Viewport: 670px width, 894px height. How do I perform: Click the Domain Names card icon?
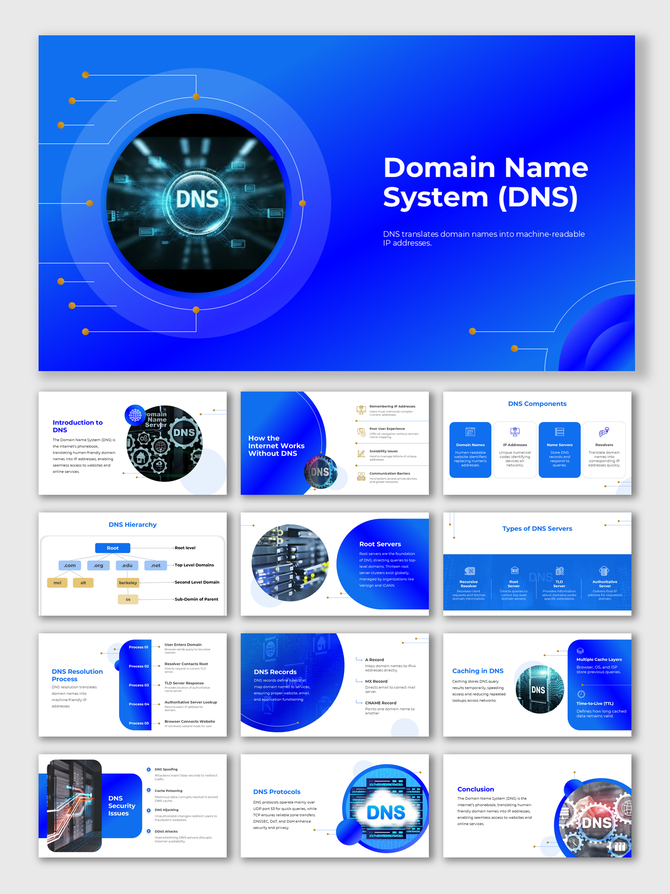coord(470,432)
